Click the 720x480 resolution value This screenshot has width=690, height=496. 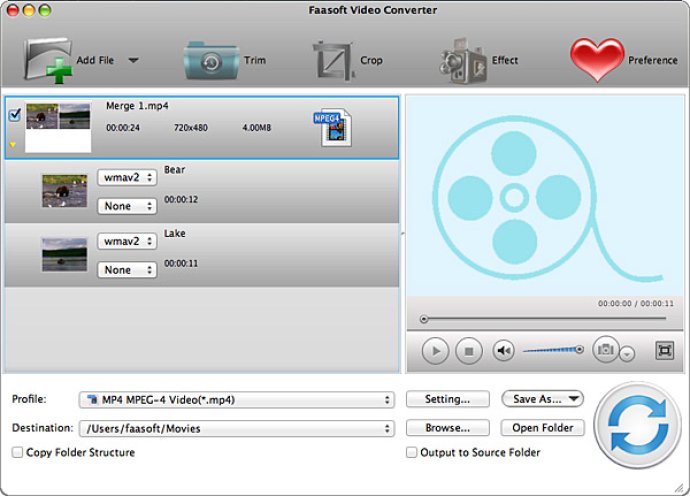pyautogui.click(x=191, y=128)
